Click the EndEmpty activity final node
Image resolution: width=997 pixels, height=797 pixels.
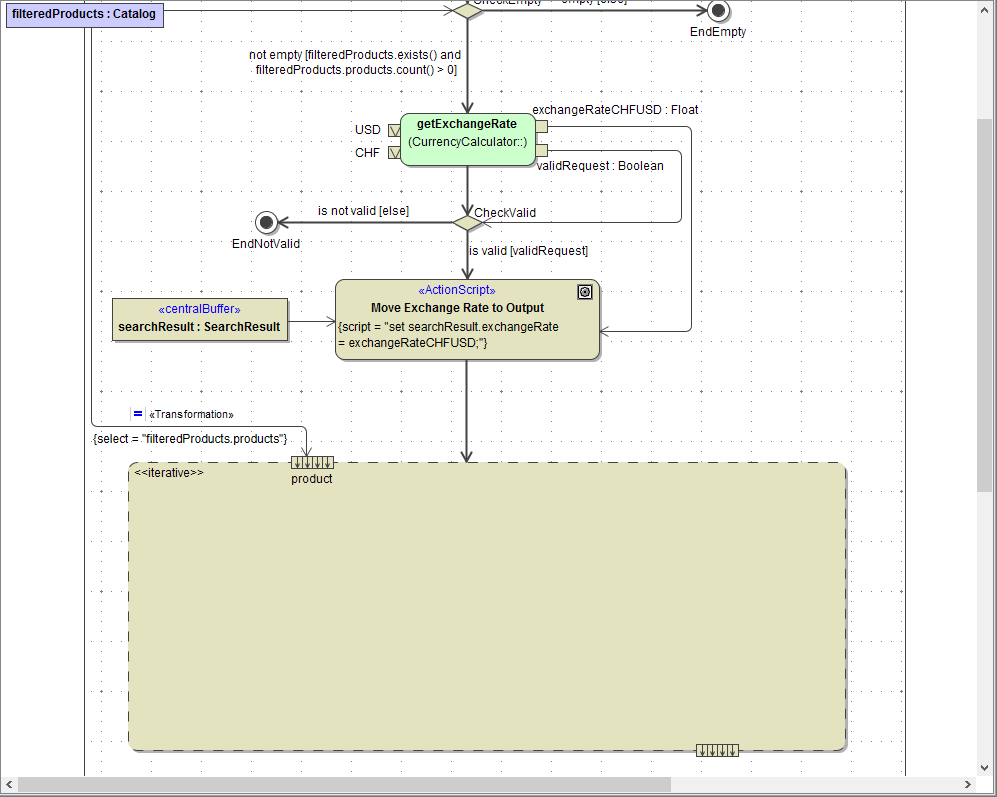(x=717, y=12)
